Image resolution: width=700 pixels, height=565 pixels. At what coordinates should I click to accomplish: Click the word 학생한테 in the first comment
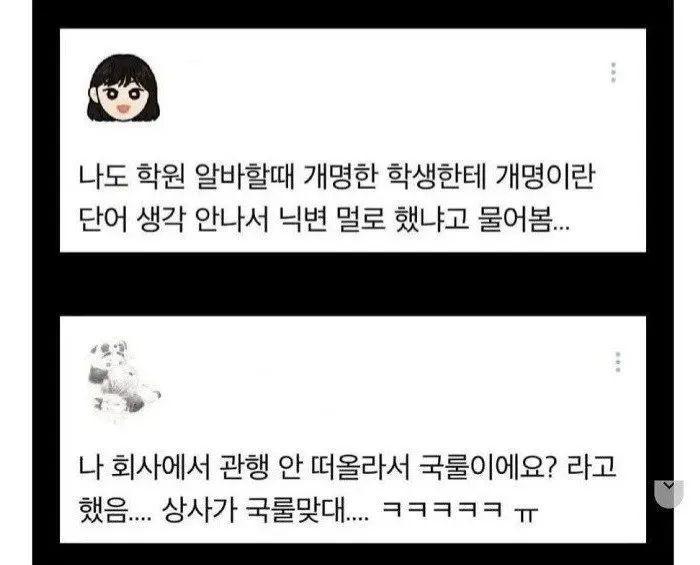click(436, 177)
